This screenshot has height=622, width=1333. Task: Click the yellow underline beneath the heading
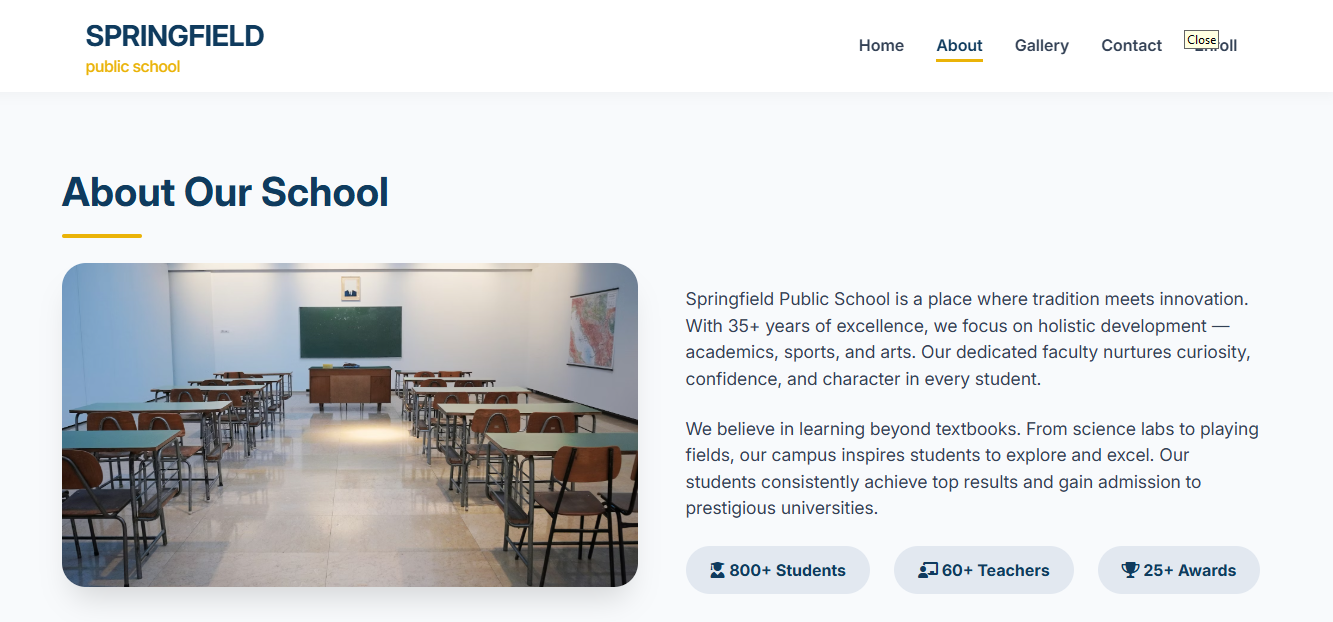102,236
